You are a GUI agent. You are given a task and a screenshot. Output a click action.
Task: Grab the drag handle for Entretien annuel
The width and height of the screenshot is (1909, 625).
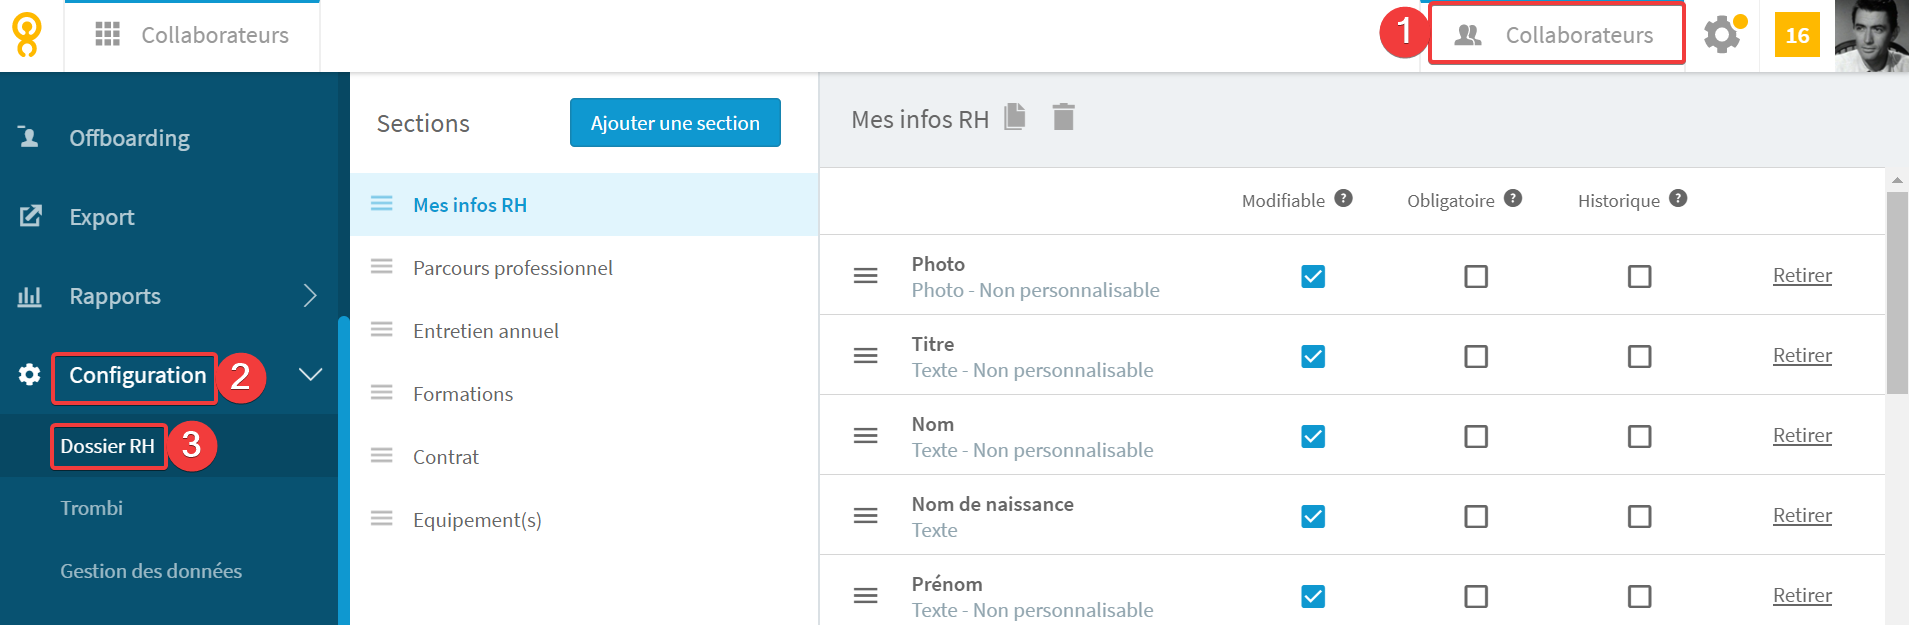click(x=381, y=329)
